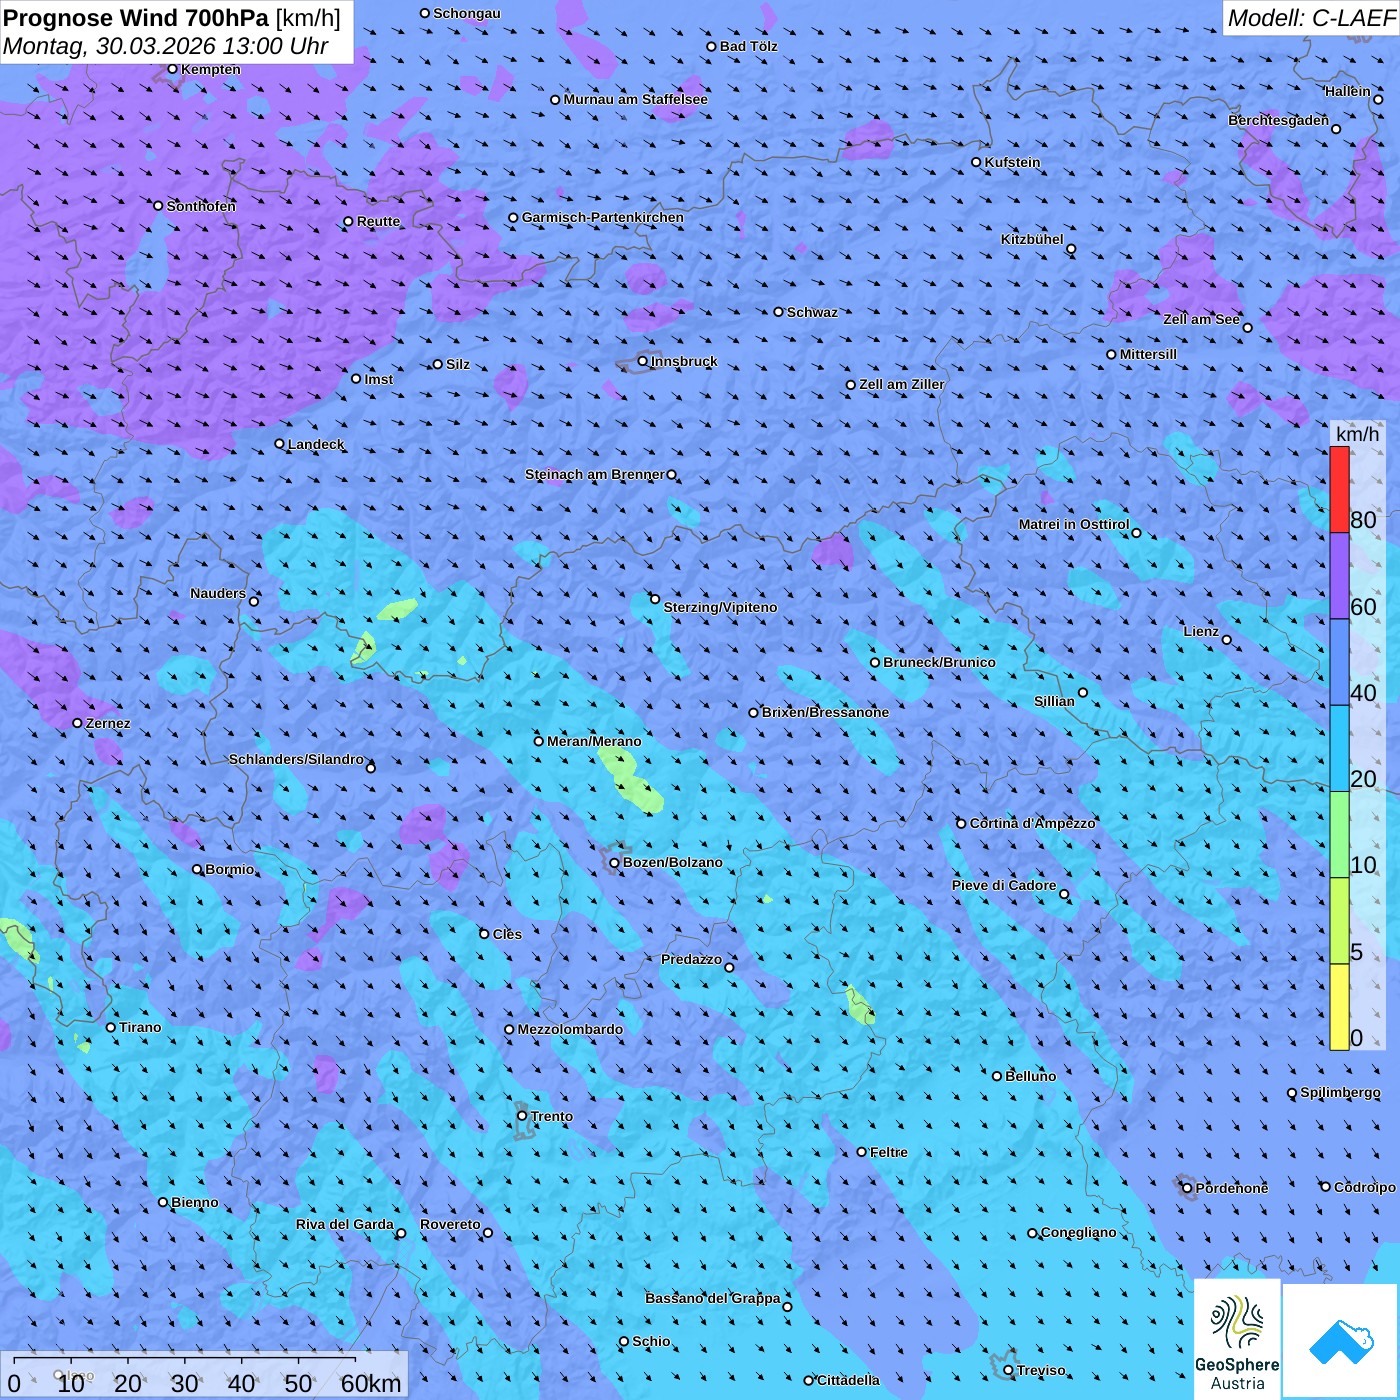This screenshot has height=1400, width=1400.
Task: Click the Pordenone label
Action: pyautogui.click(x=1232, y=1188)
